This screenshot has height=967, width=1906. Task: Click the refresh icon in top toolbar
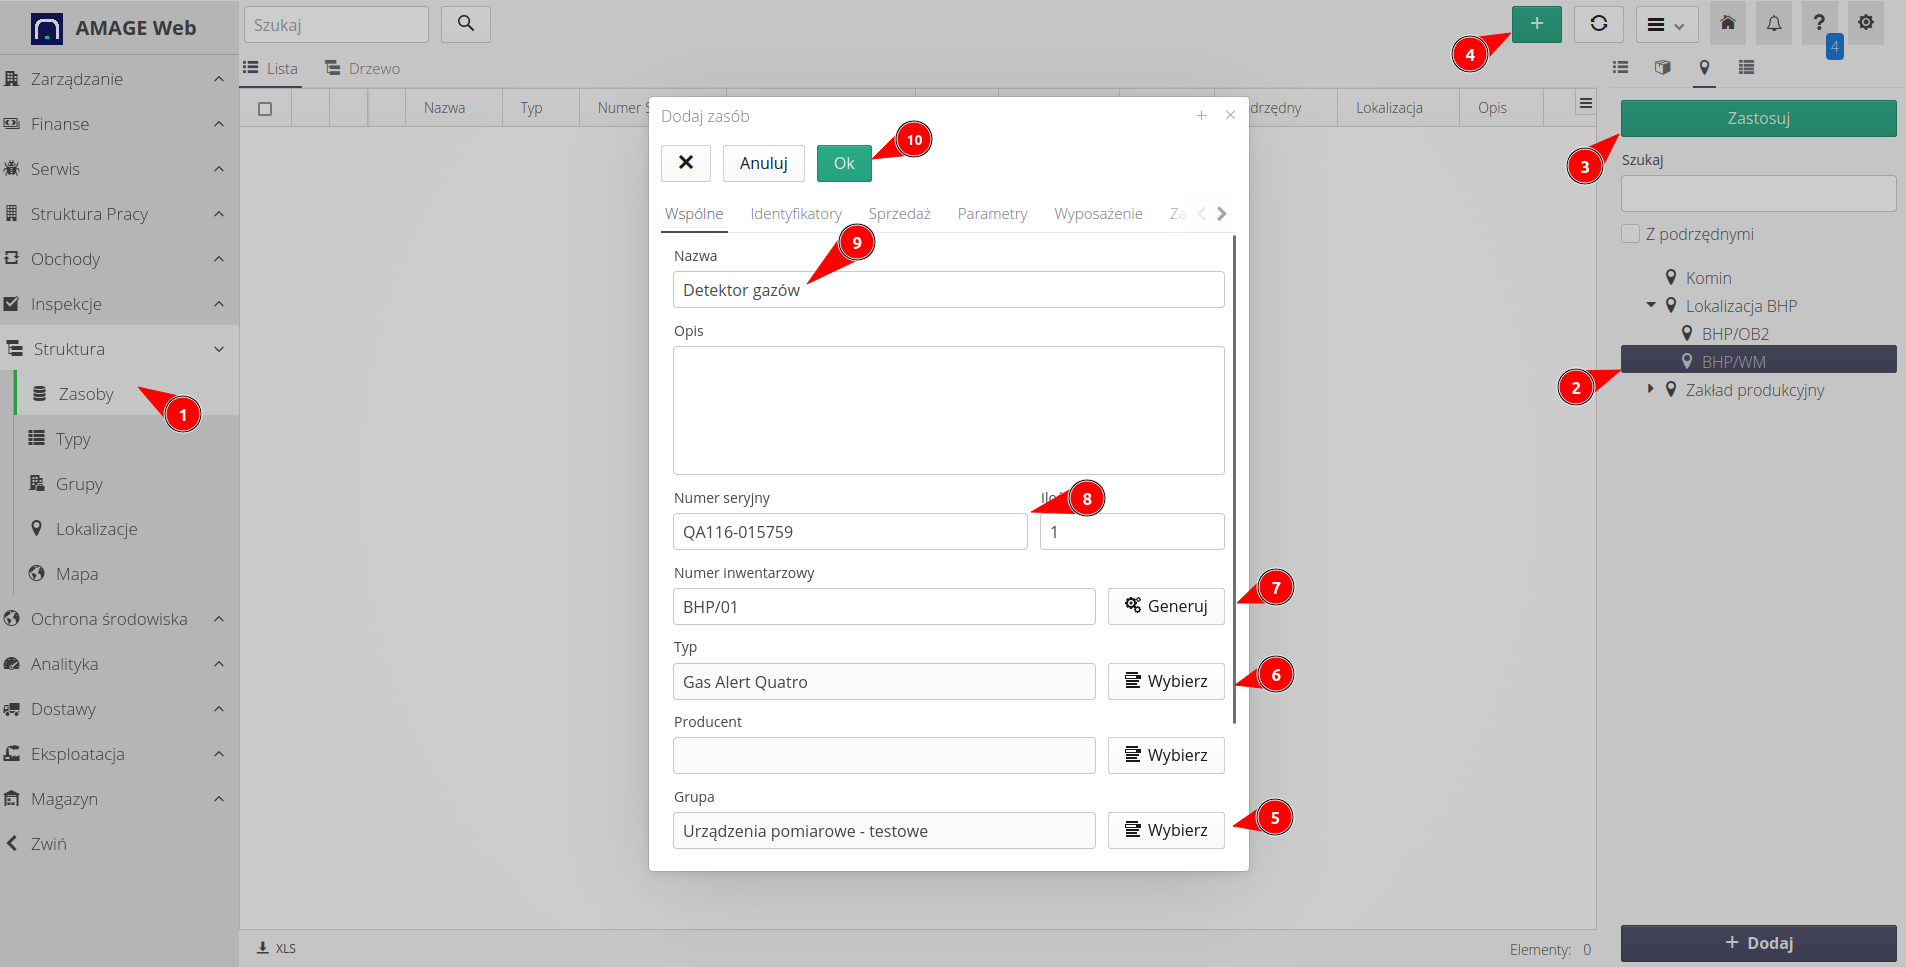coord(1598,24)
